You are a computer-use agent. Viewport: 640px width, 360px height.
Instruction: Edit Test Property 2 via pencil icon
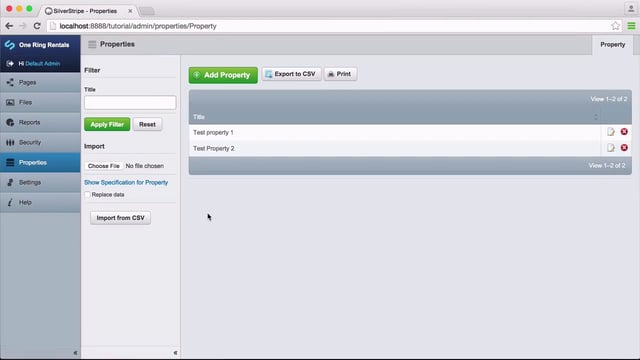pos(611,148)
